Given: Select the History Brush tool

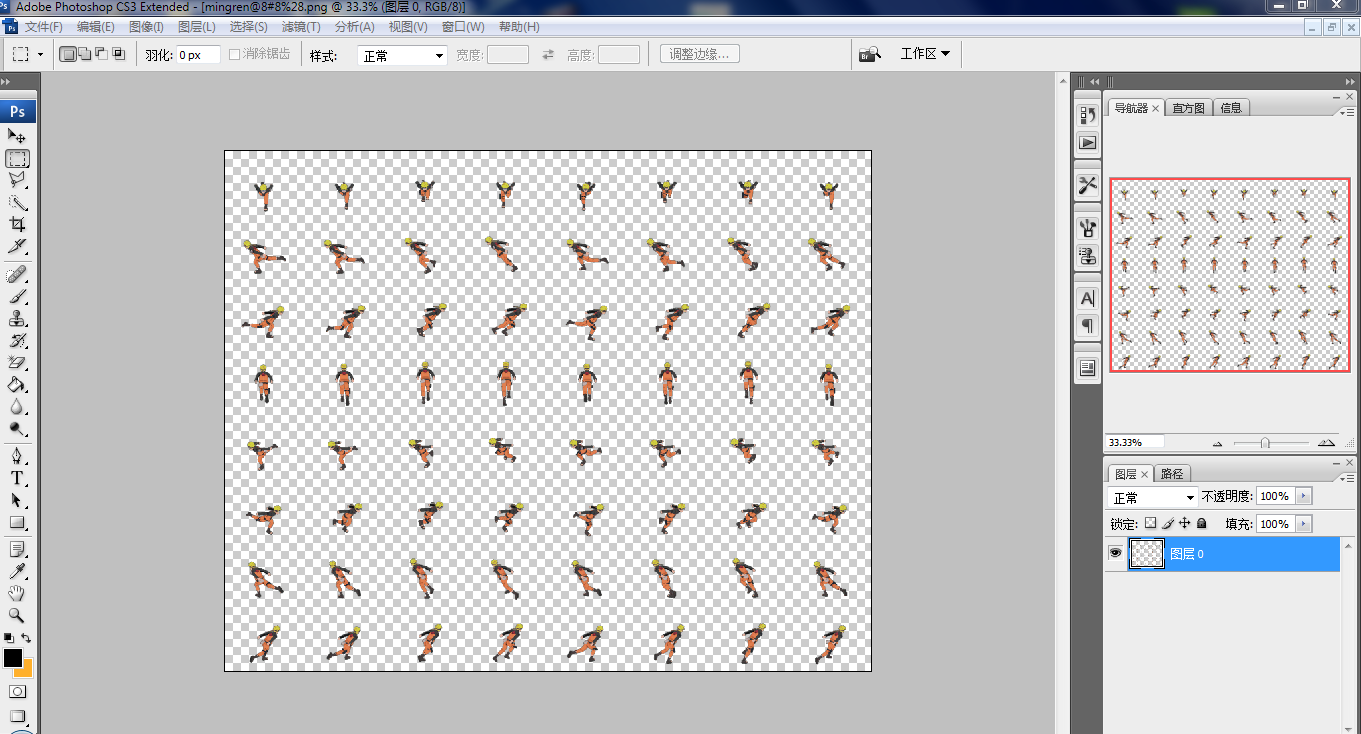Looking at the screenshot, I should 17,341.
